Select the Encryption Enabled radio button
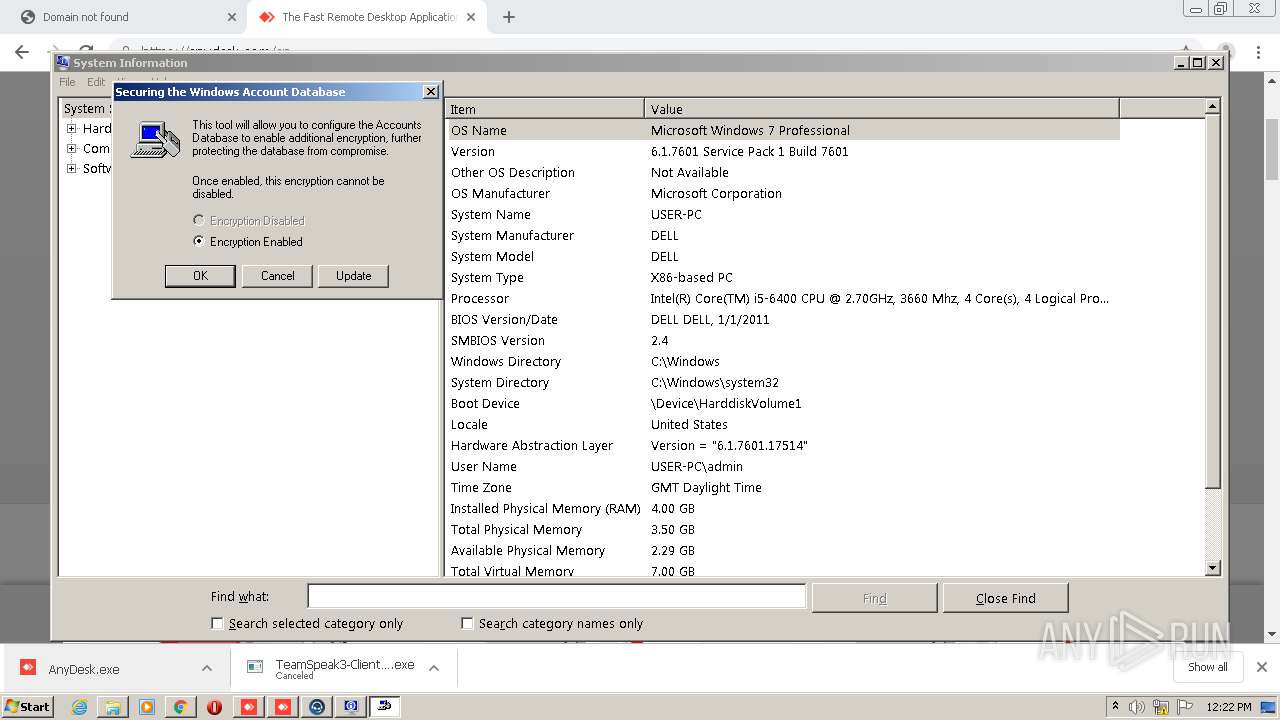This screenshot has width=1280, height=720. (199, 241)
